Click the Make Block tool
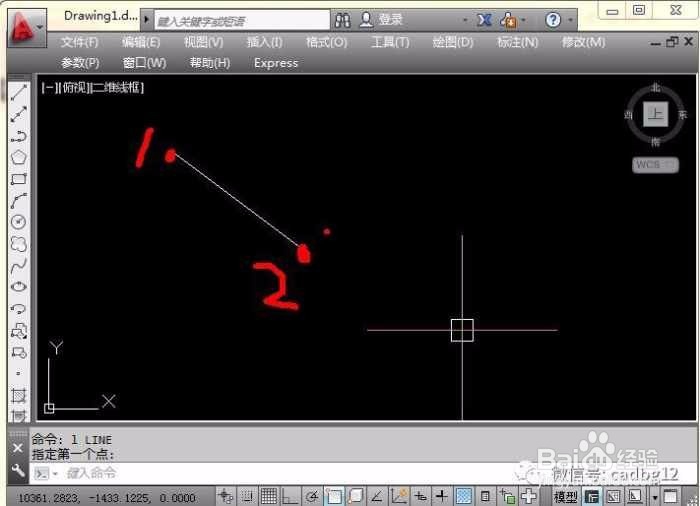The height and width of the screenshot is (506, 700). point(19,353)
